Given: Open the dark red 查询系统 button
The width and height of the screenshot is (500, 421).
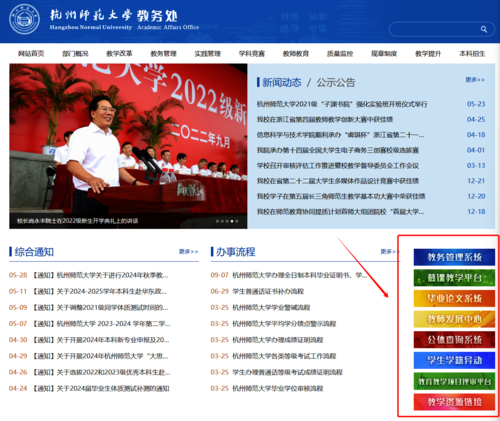Looking at the screenshot, I should click(454, 340).
